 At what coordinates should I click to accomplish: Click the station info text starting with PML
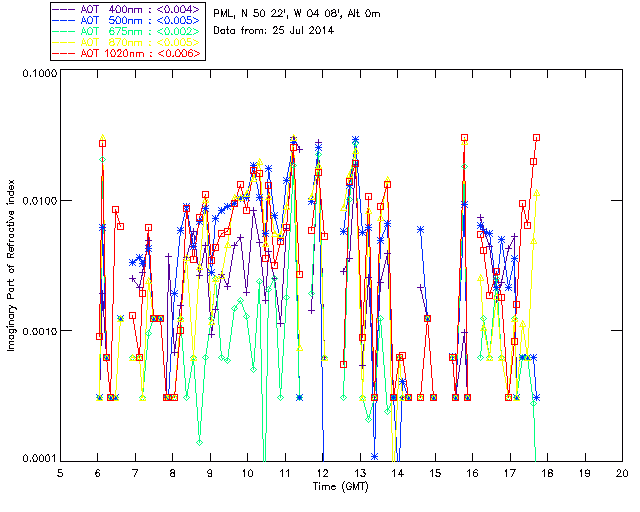tap(297, 14)
